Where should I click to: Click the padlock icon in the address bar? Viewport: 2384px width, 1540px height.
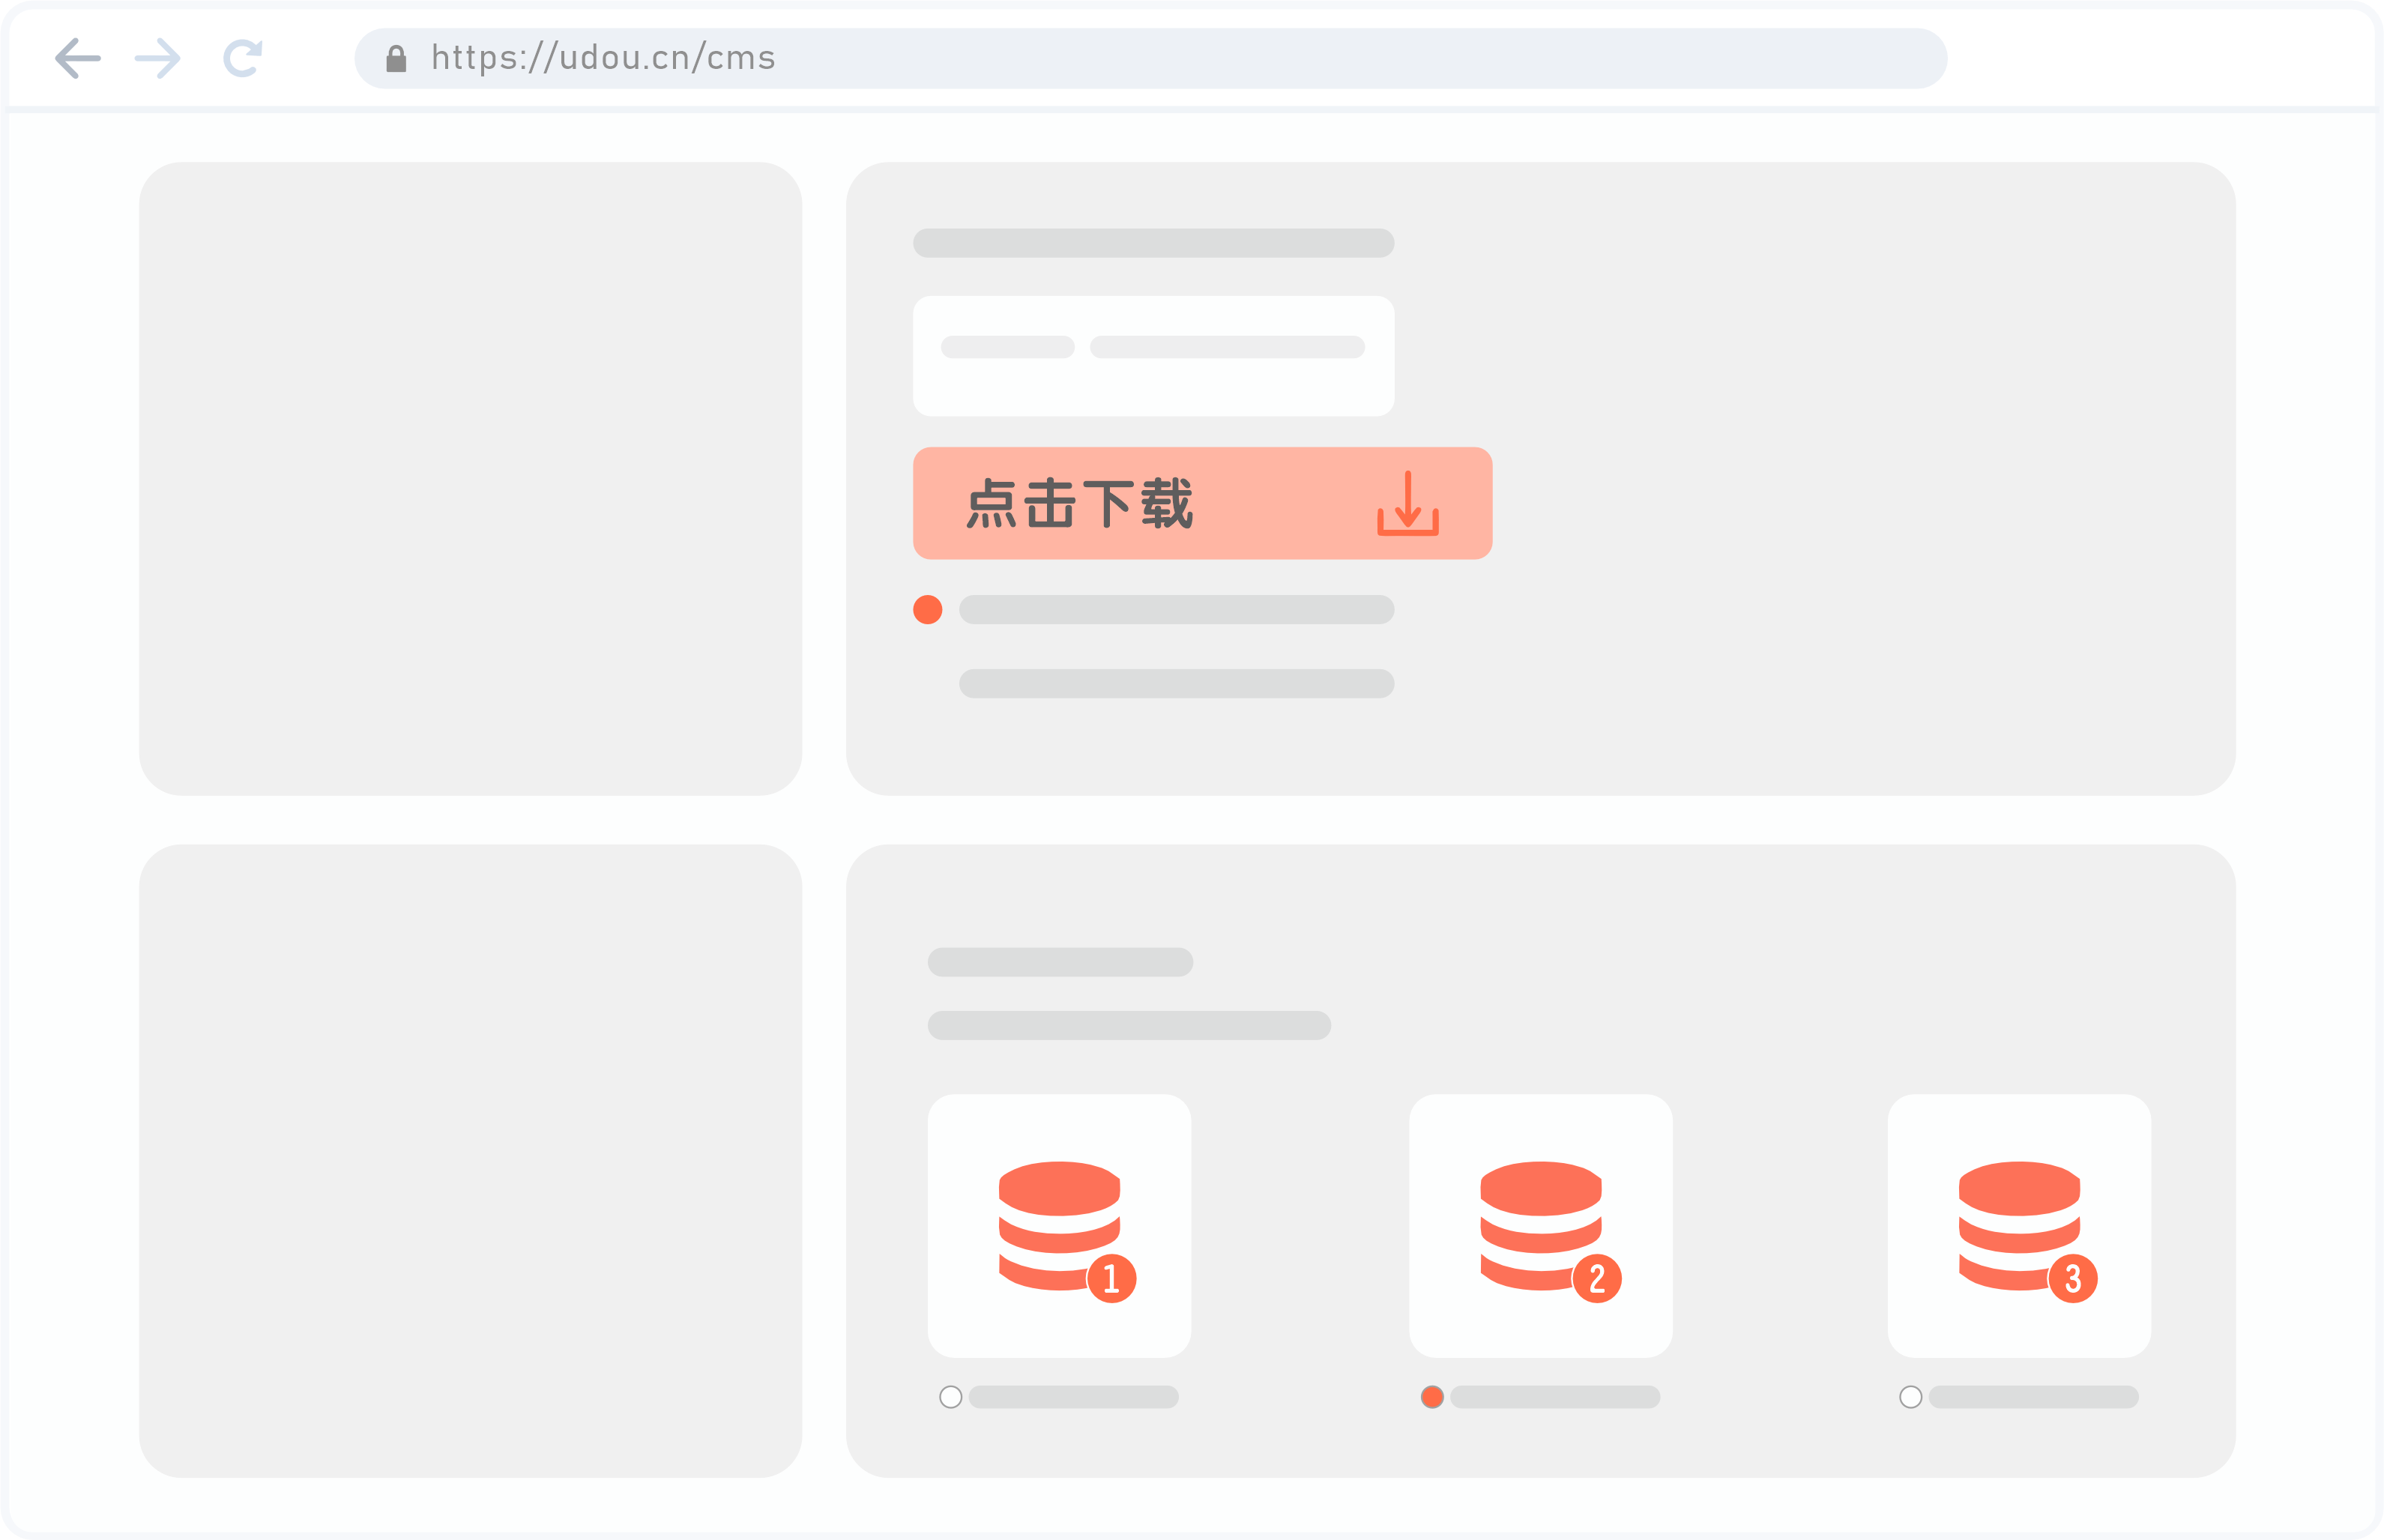(396, 59)
